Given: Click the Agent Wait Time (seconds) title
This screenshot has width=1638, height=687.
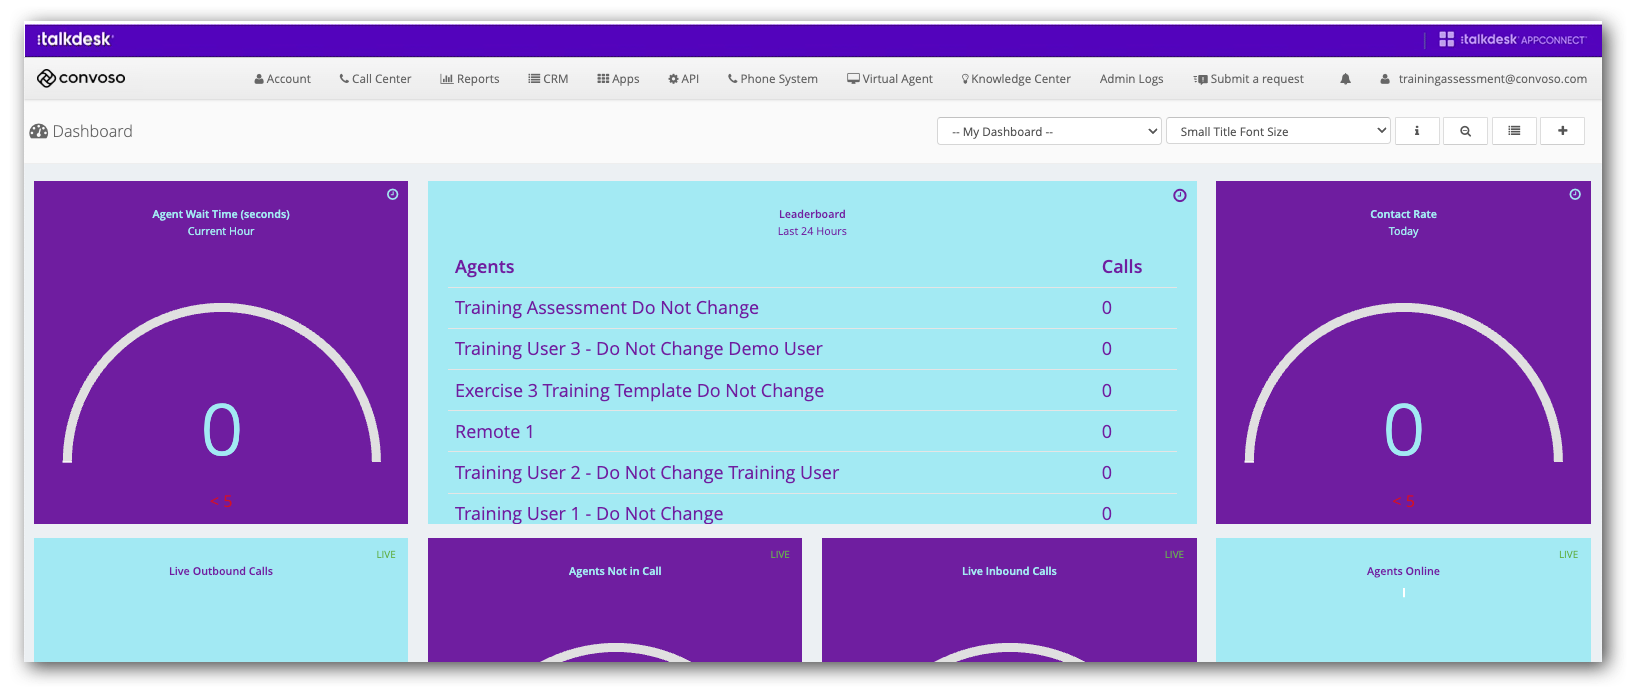Looking at the screenshot, I should coord(221,214).
